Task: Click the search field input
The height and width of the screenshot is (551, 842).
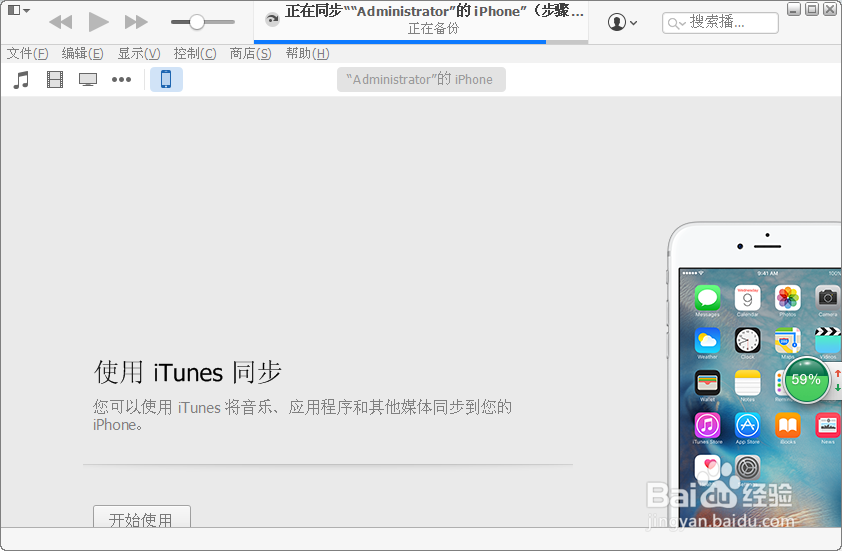Action: pyautogui.click(x=720, y=23)
